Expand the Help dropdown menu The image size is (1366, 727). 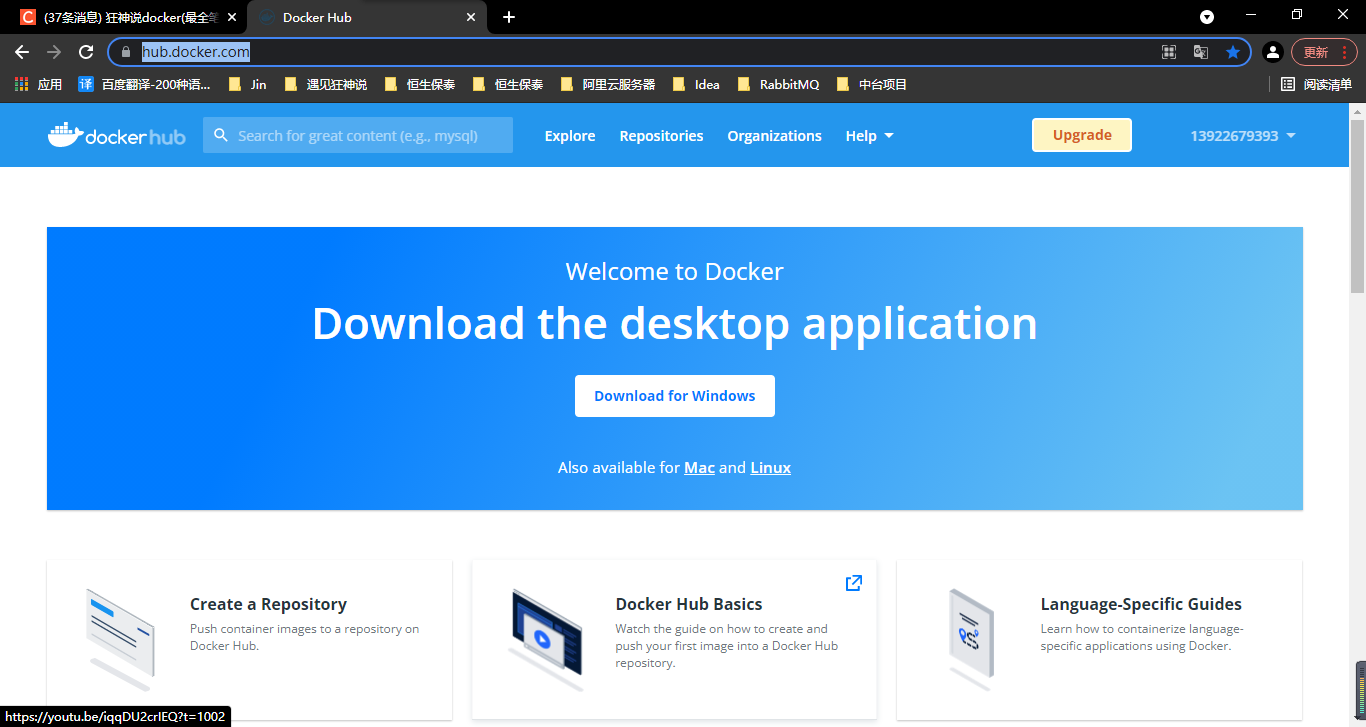(x=869, y=136)
